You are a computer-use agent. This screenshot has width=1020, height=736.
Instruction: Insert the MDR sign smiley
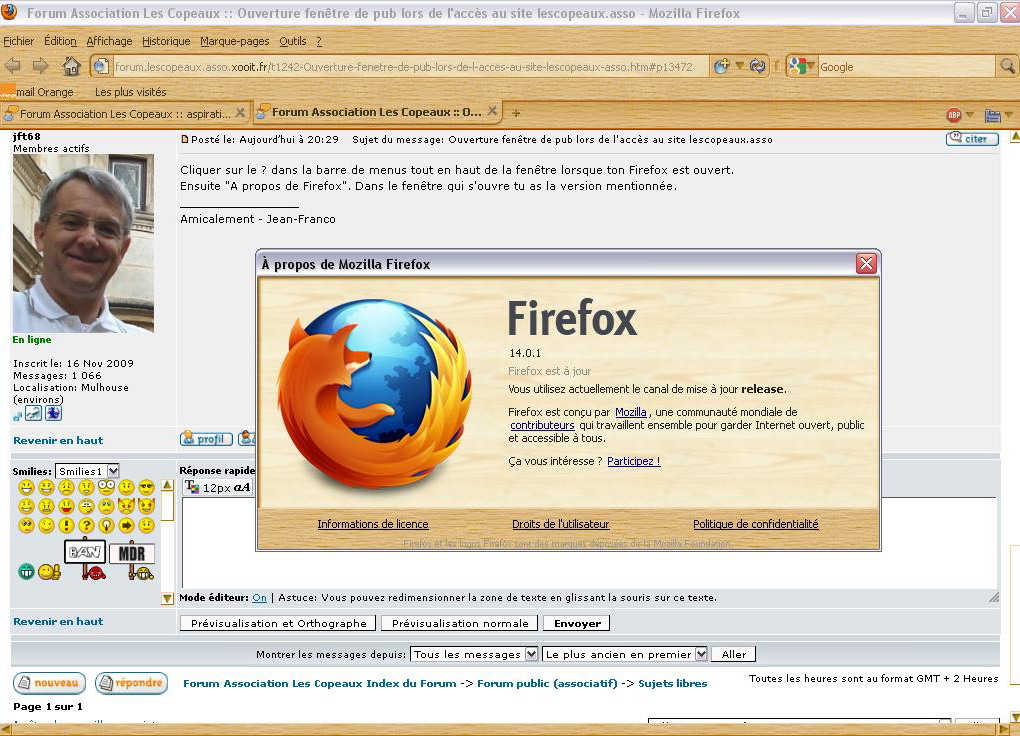click(x=133, y=560)
